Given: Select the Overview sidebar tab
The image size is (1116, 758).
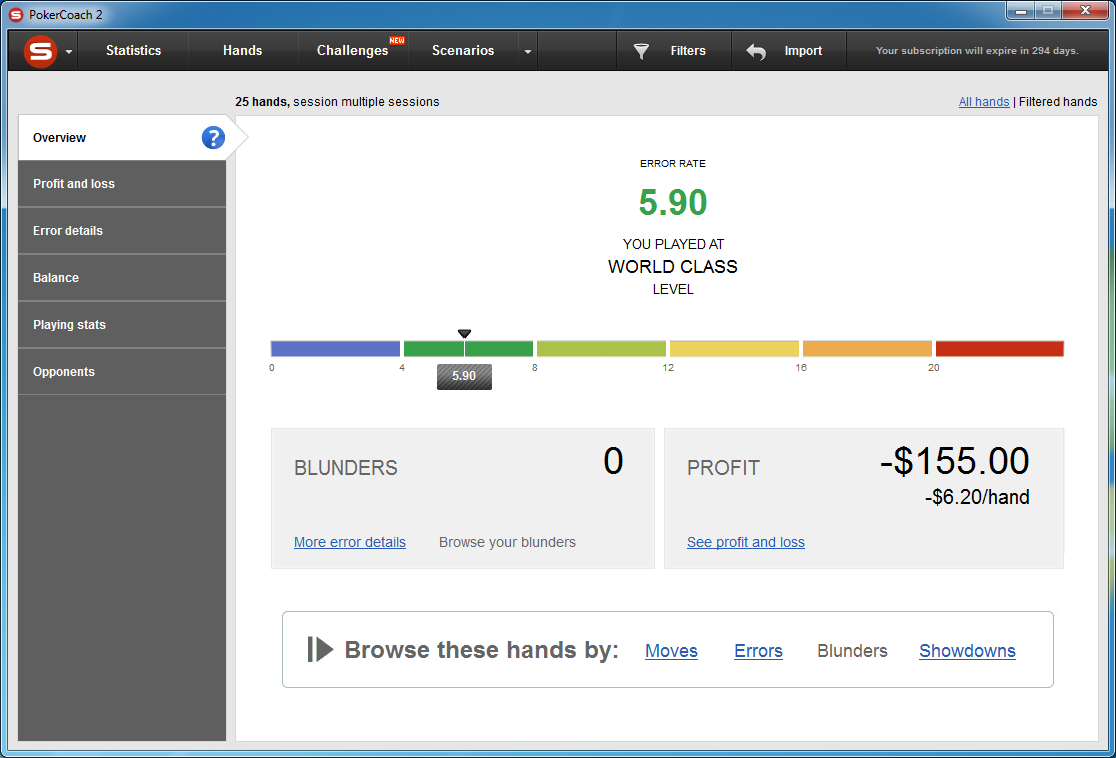Looking at the screenshot, I should click(x=122, y=137).
